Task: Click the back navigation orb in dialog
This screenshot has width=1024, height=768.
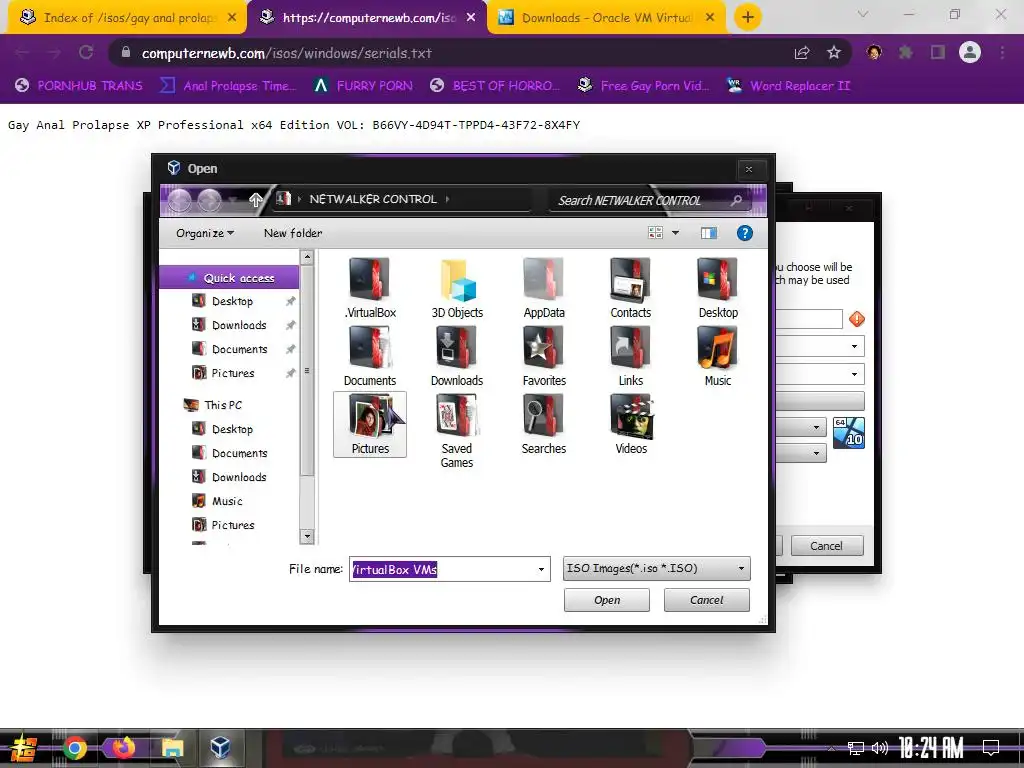Action: [180, 200]
